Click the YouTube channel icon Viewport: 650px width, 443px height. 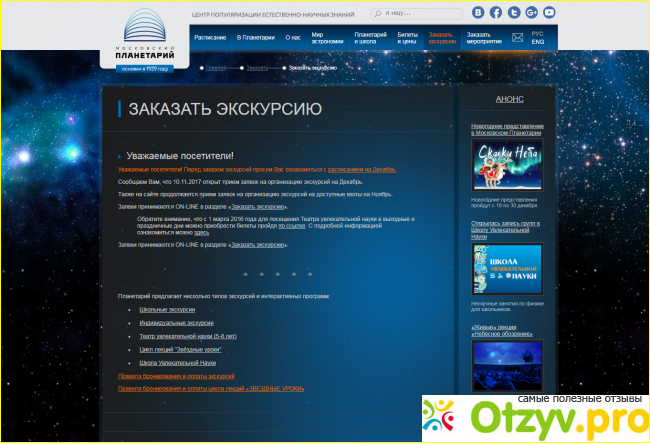[x=547, y=12]
